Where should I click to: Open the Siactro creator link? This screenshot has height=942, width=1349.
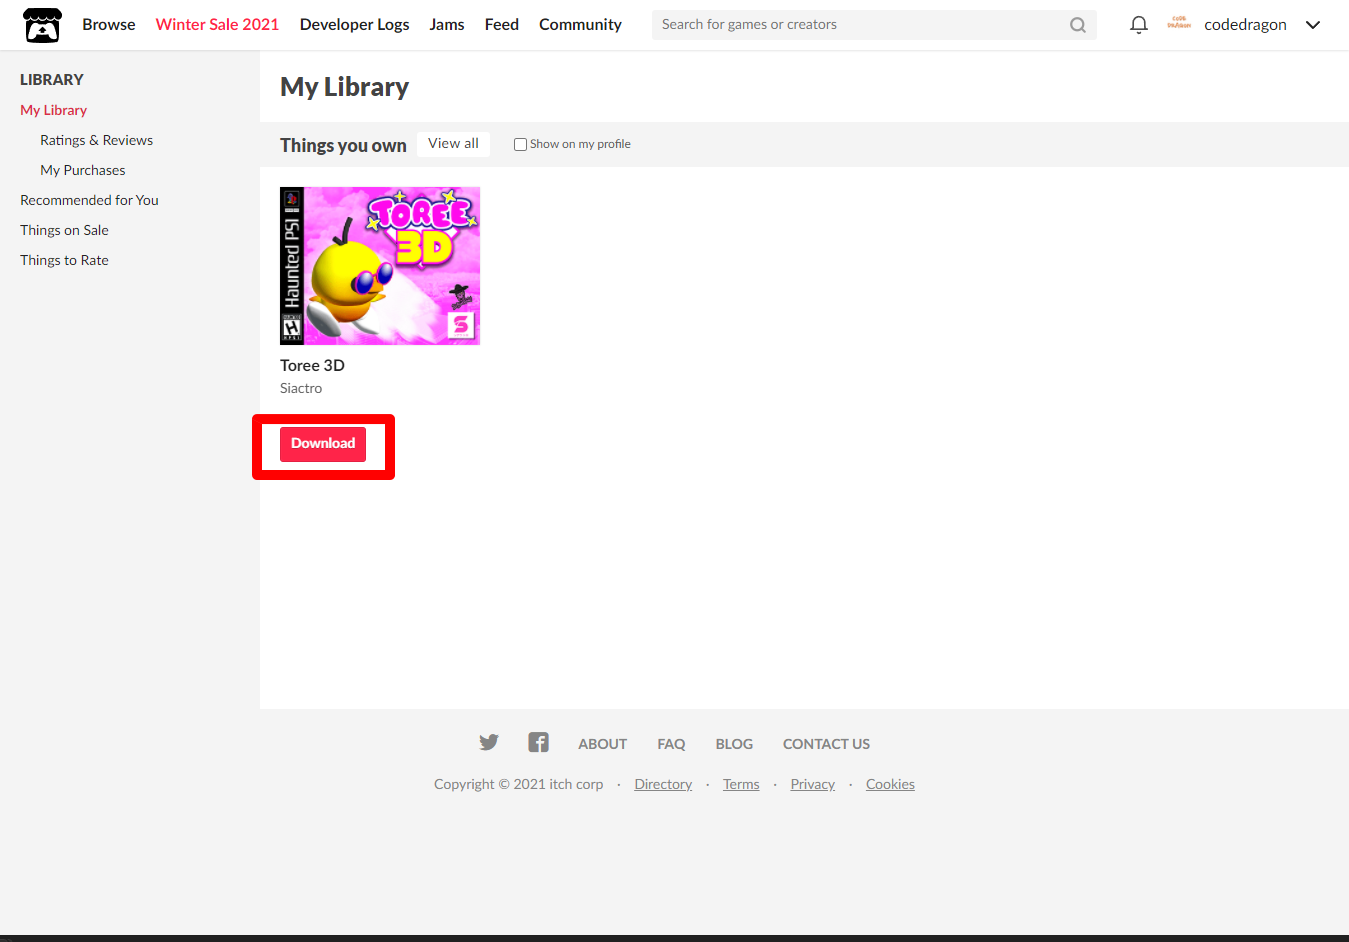[x=301, y=388]
